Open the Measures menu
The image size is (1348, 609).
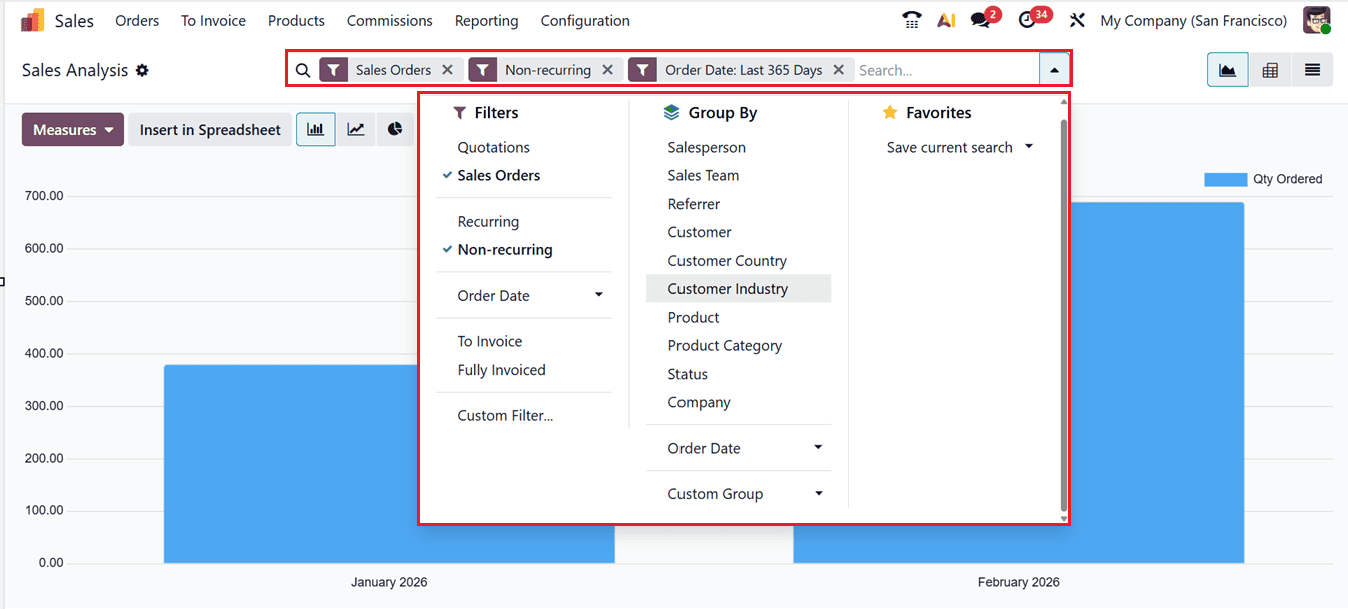click(72, 129)
